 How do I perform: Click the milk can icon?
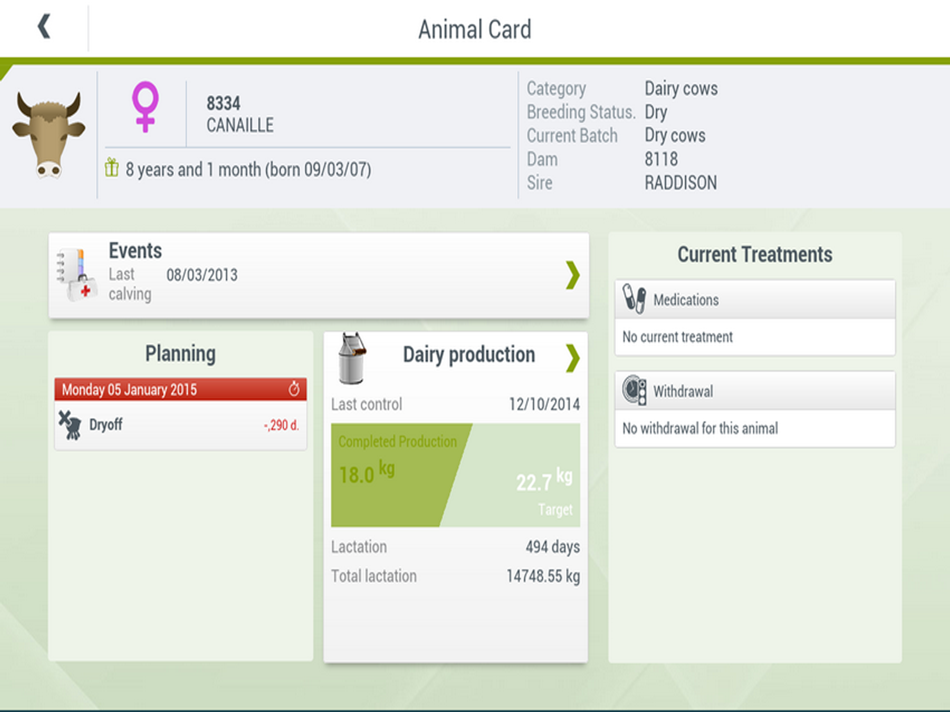(x=351, y=358)
